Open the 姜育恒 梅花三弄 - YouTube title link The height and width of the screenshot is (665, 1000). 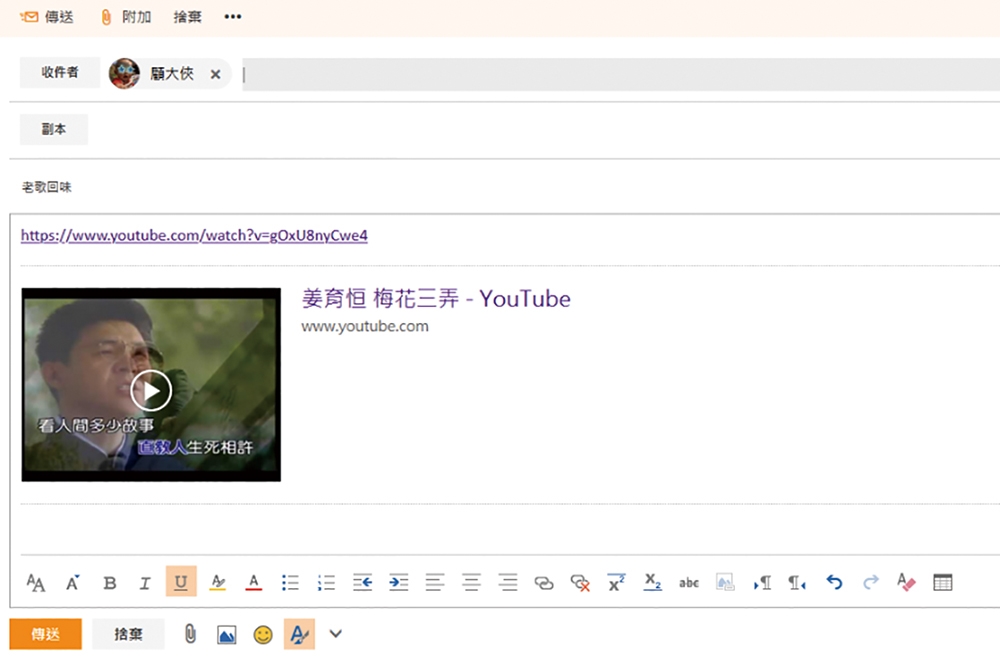point(436,298)
